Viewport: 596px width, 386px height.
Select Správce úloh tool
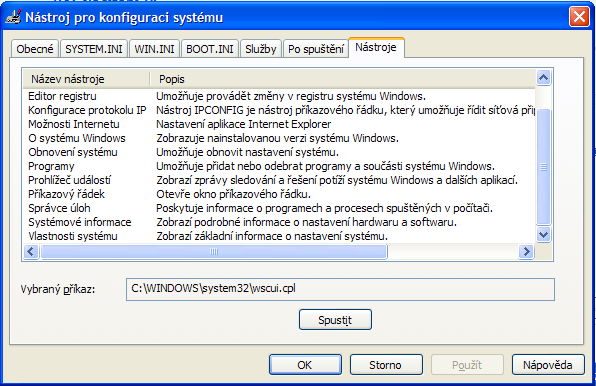pos(59,208)
